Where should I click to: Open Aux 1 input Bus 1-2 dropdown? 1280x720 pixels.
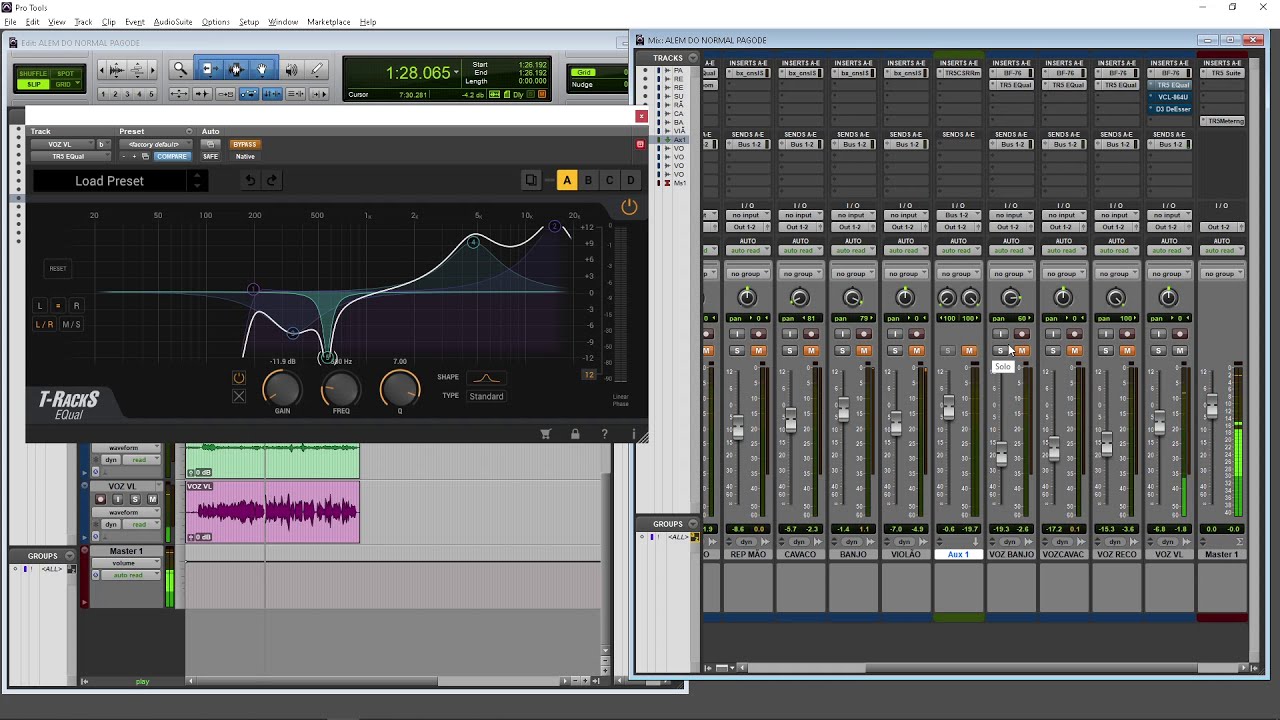(x=958, y=215)
